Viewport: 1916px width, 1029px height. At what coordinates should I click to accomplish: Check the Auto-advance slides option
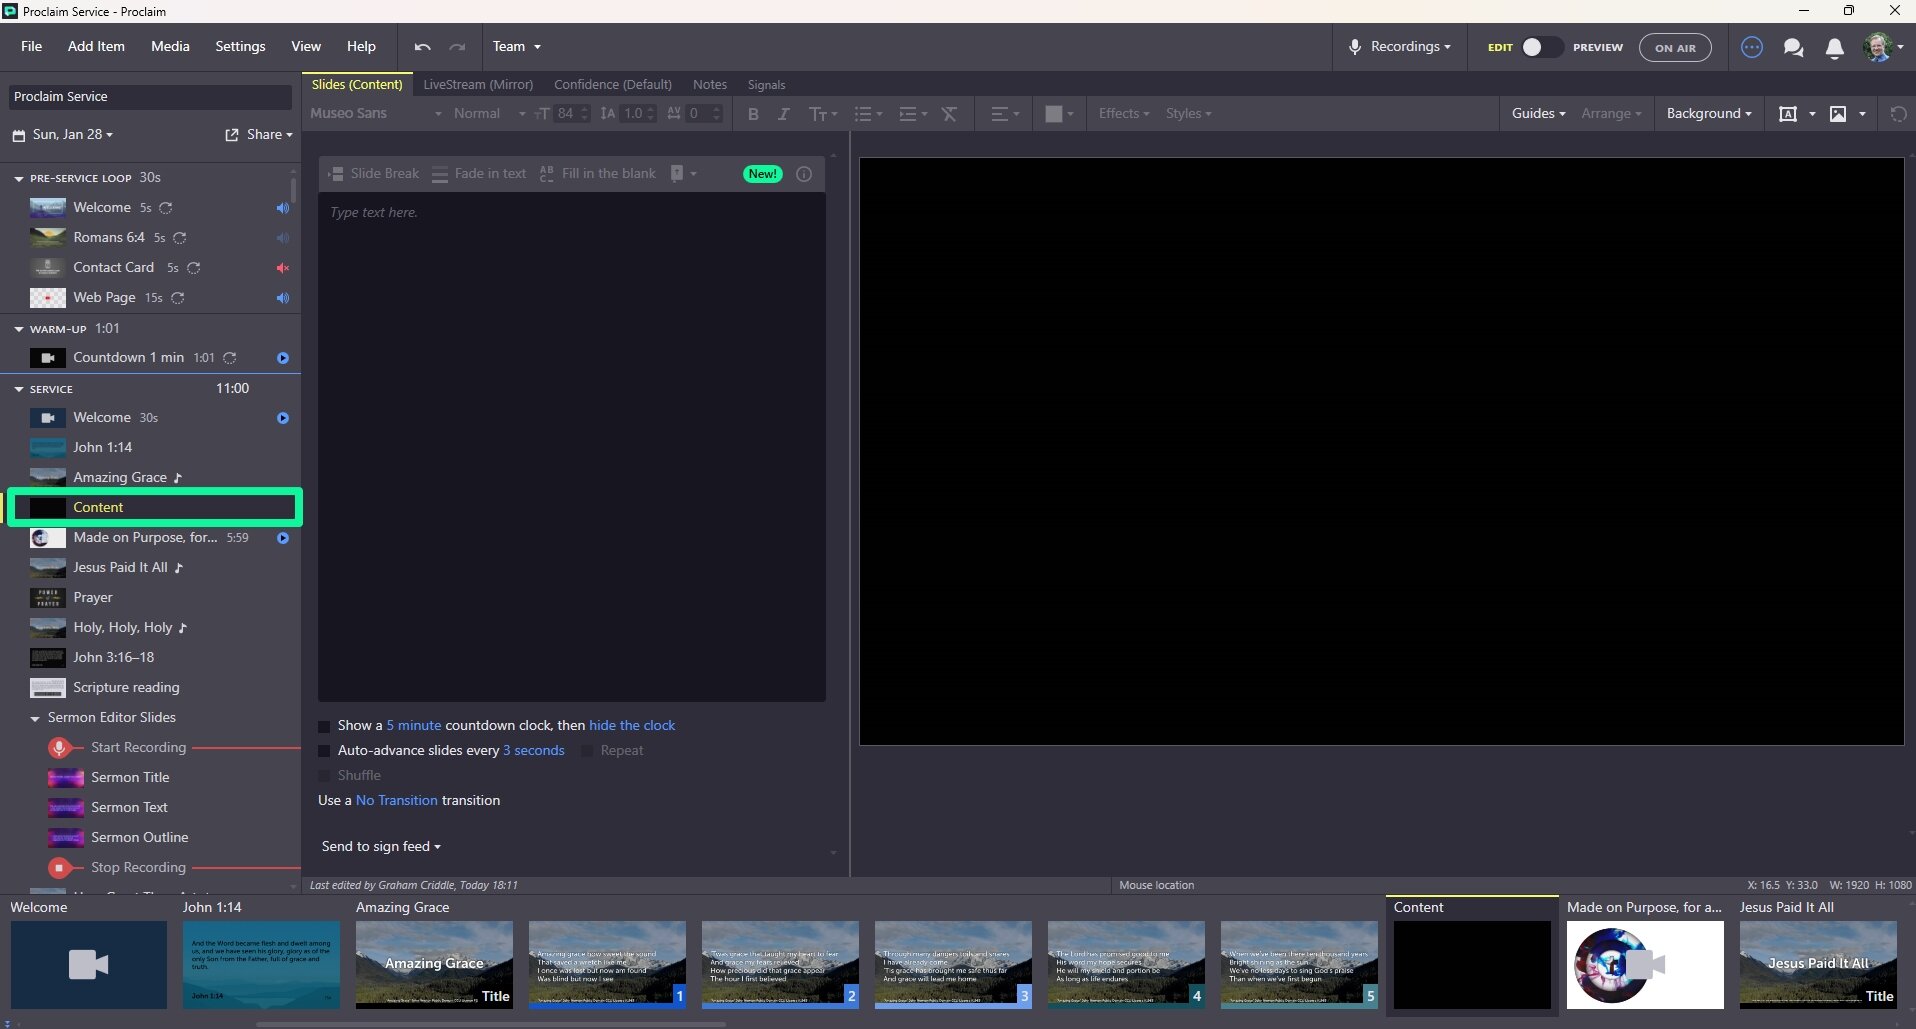pyautogui.click(x=323, y=750)
